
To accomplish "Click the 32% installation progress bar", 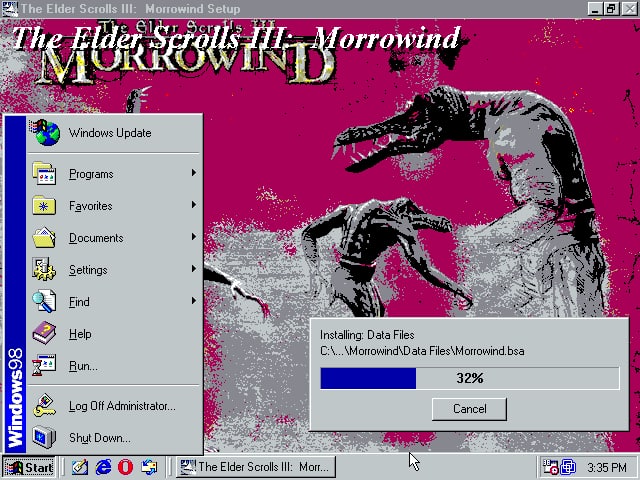I will pyautogui.click(x=470, y=378).
